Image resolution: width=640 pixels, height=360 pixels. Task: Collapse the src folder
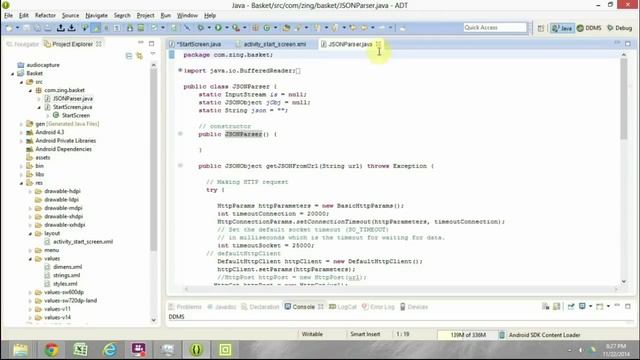(x=22, y=82)
